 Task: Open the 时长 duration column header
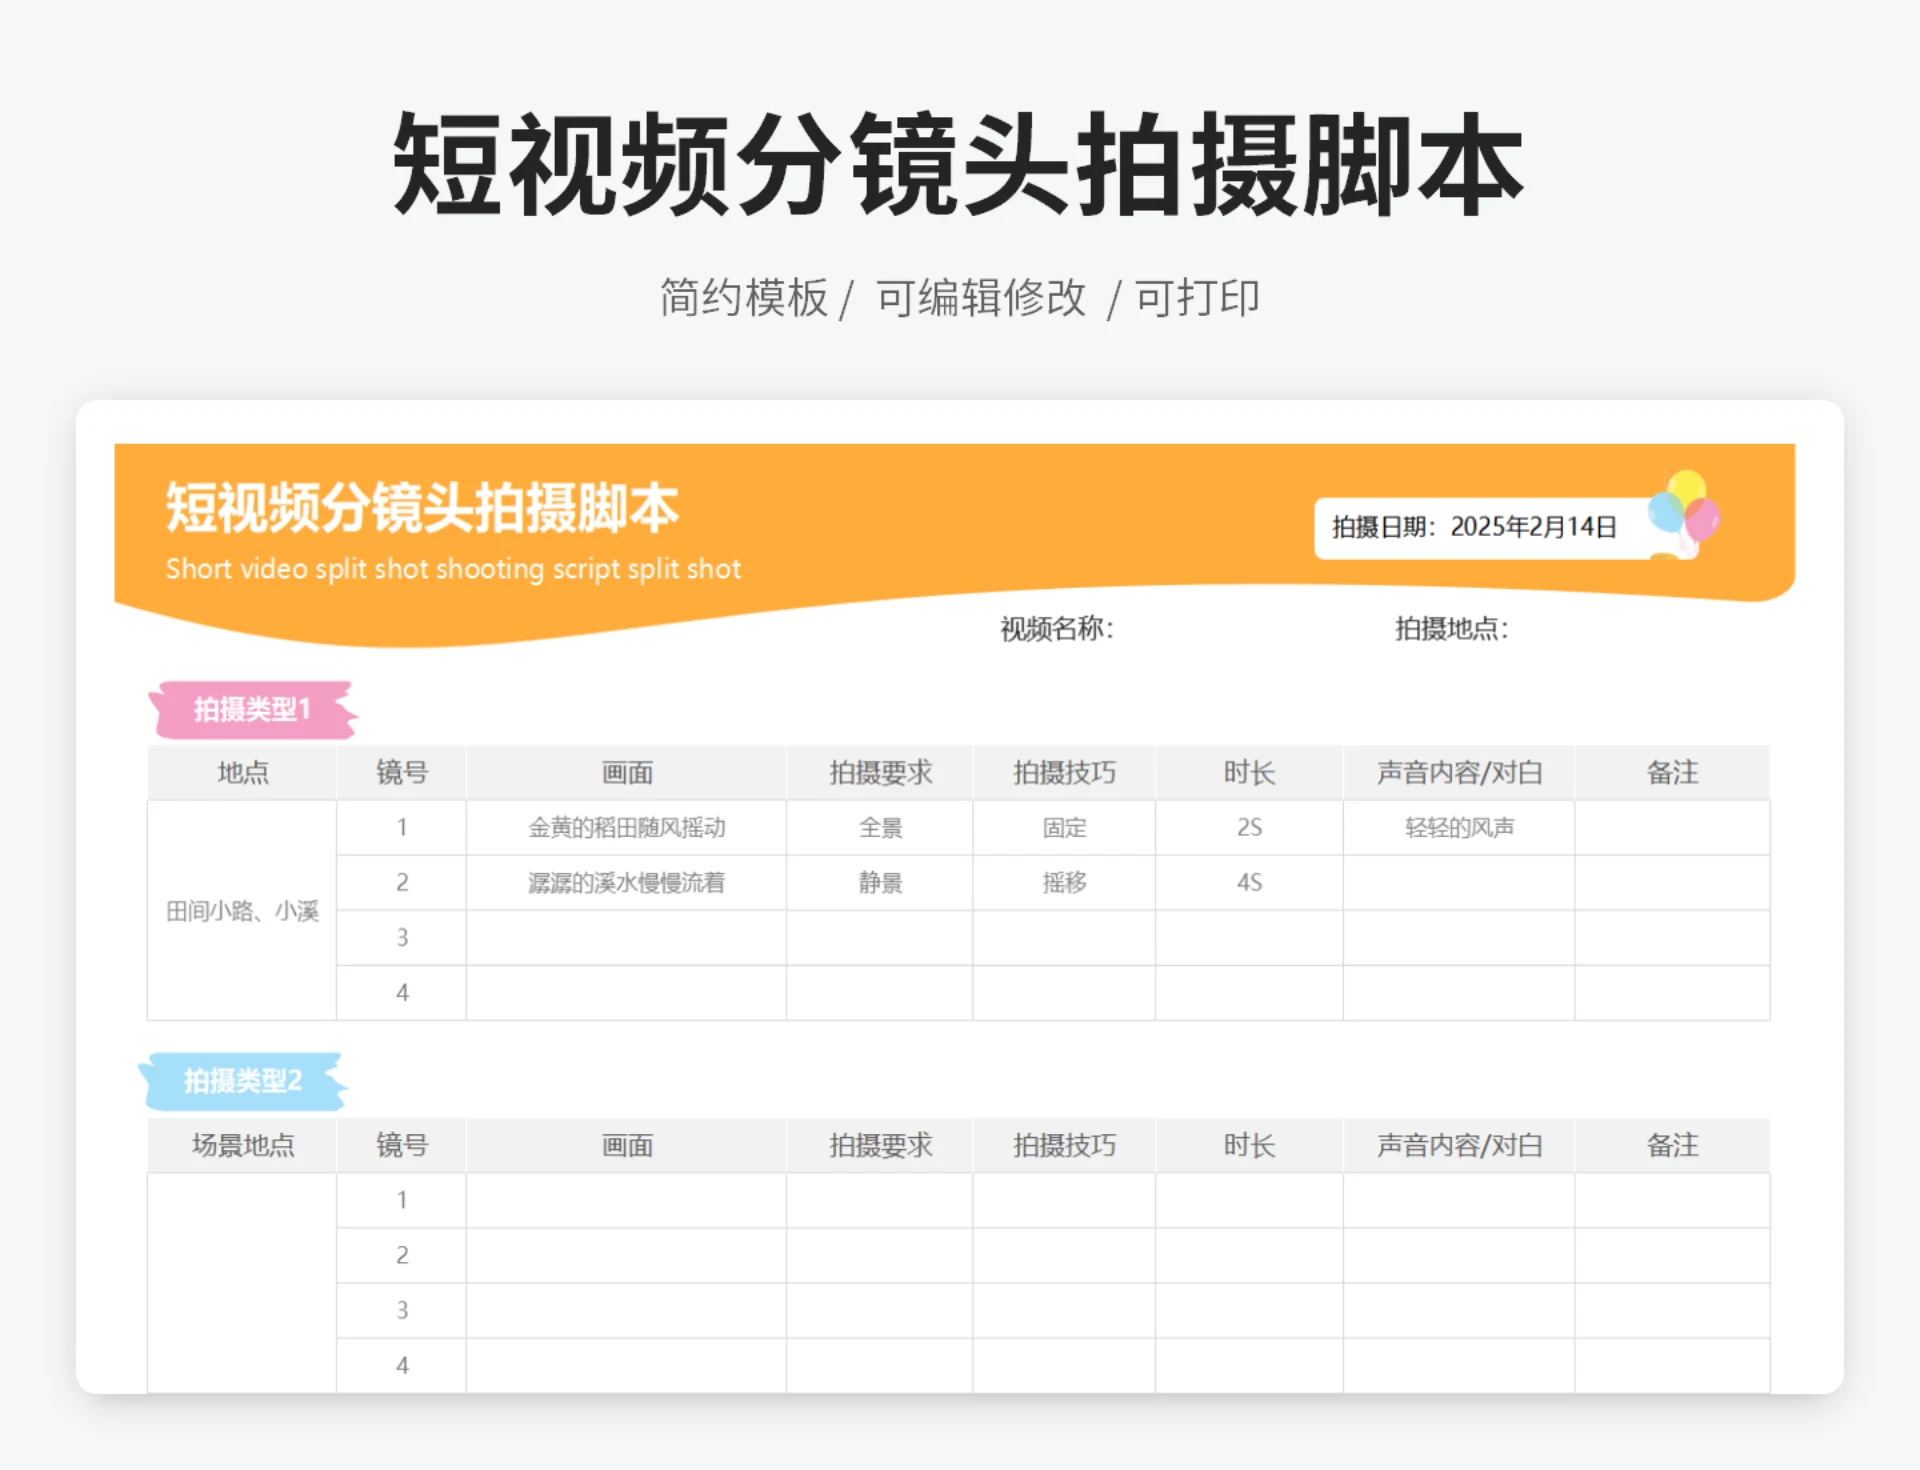pyautogui.click(x=1250, y=772)
